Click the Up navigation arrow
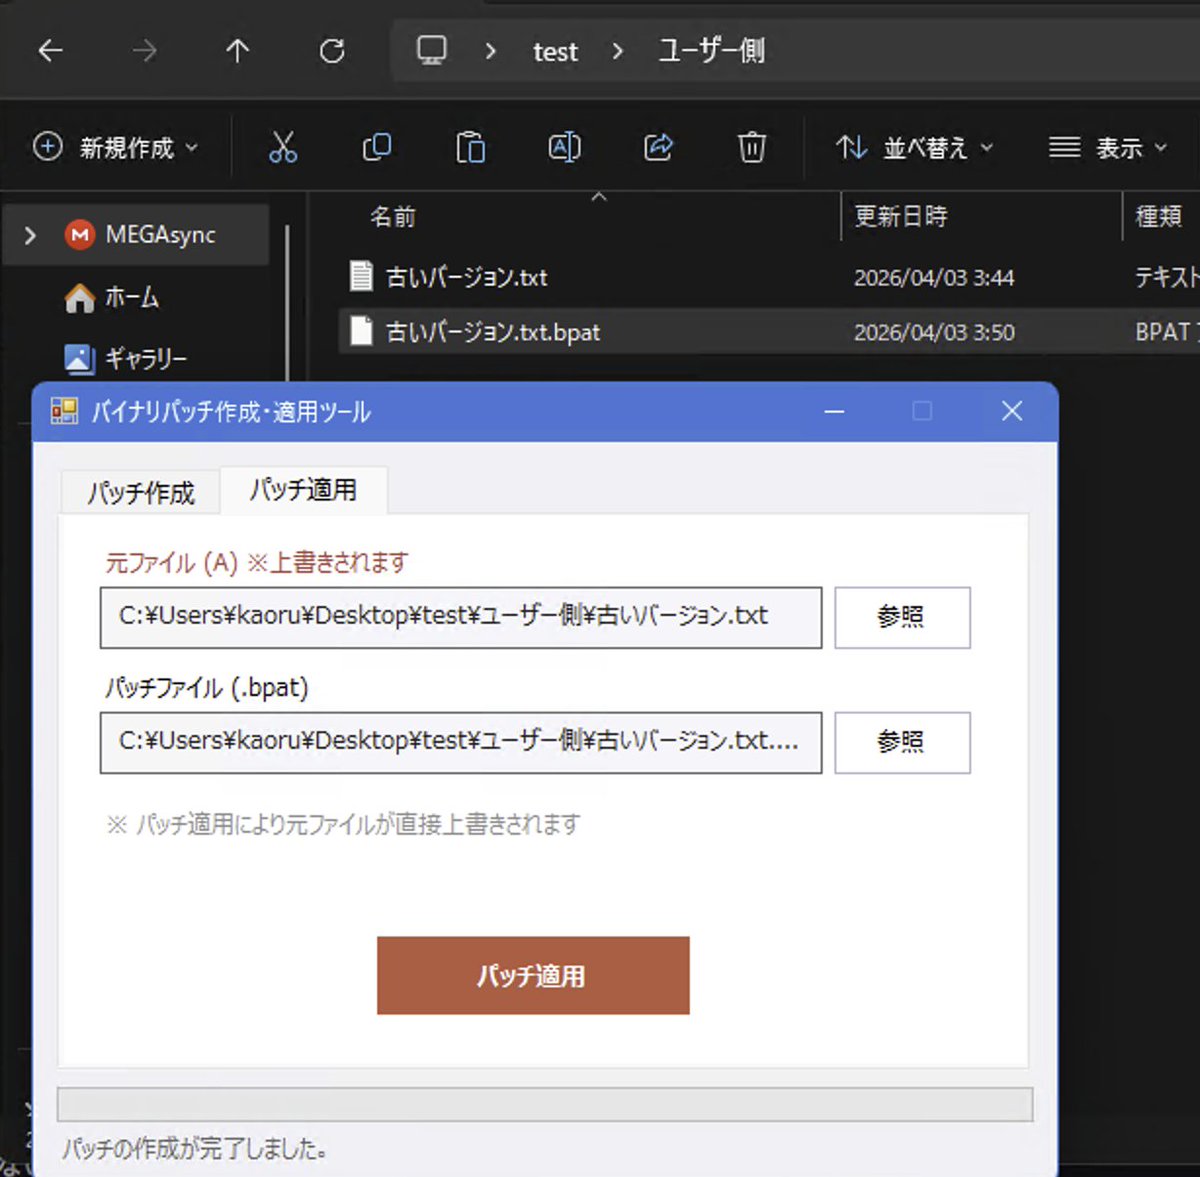Image resolution: width=1200 pixels, height=1177 pixels. click(237, 51)
